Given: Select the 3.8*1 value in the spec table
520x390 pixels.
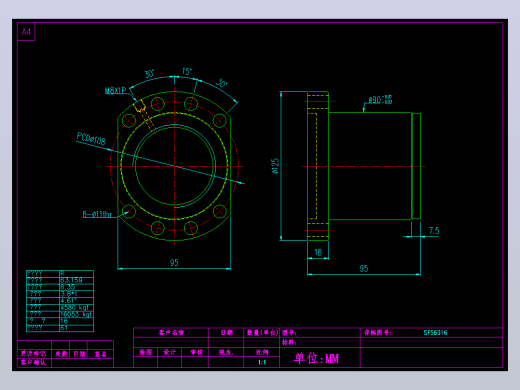Looking at the screenshot, I should [69, 294].
